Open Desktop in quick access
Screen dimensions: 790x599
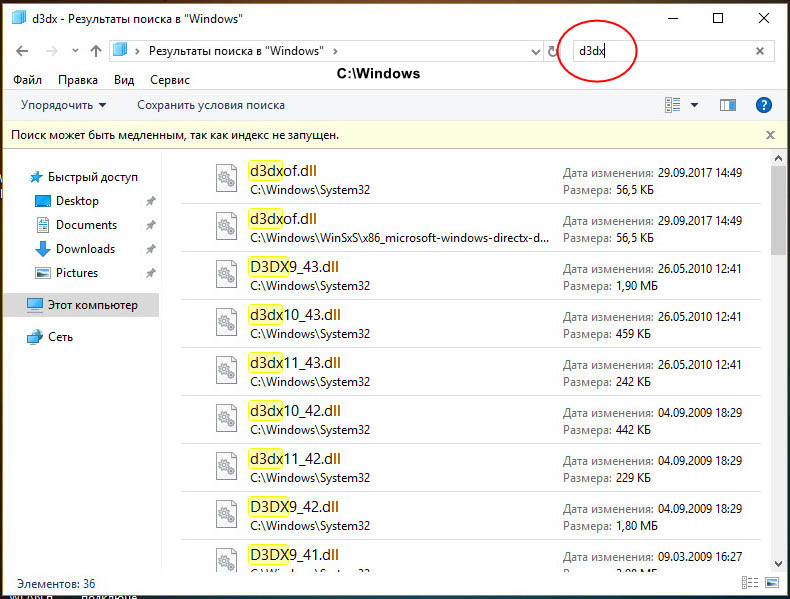click(x=77, y=201)
